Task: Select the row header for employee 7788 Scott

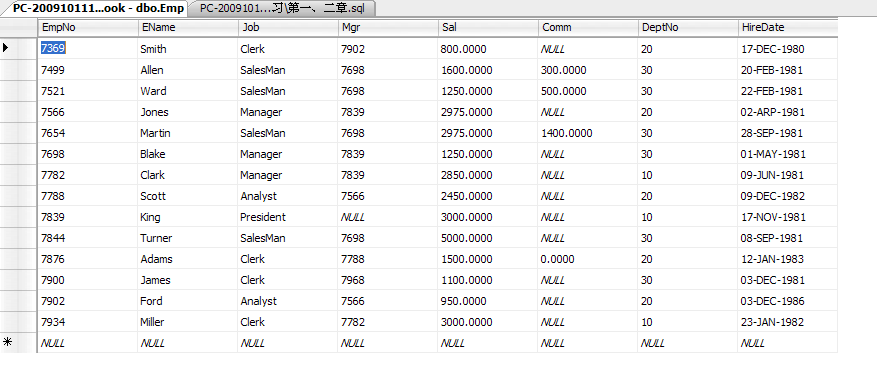Action: [x=18, y=196]
